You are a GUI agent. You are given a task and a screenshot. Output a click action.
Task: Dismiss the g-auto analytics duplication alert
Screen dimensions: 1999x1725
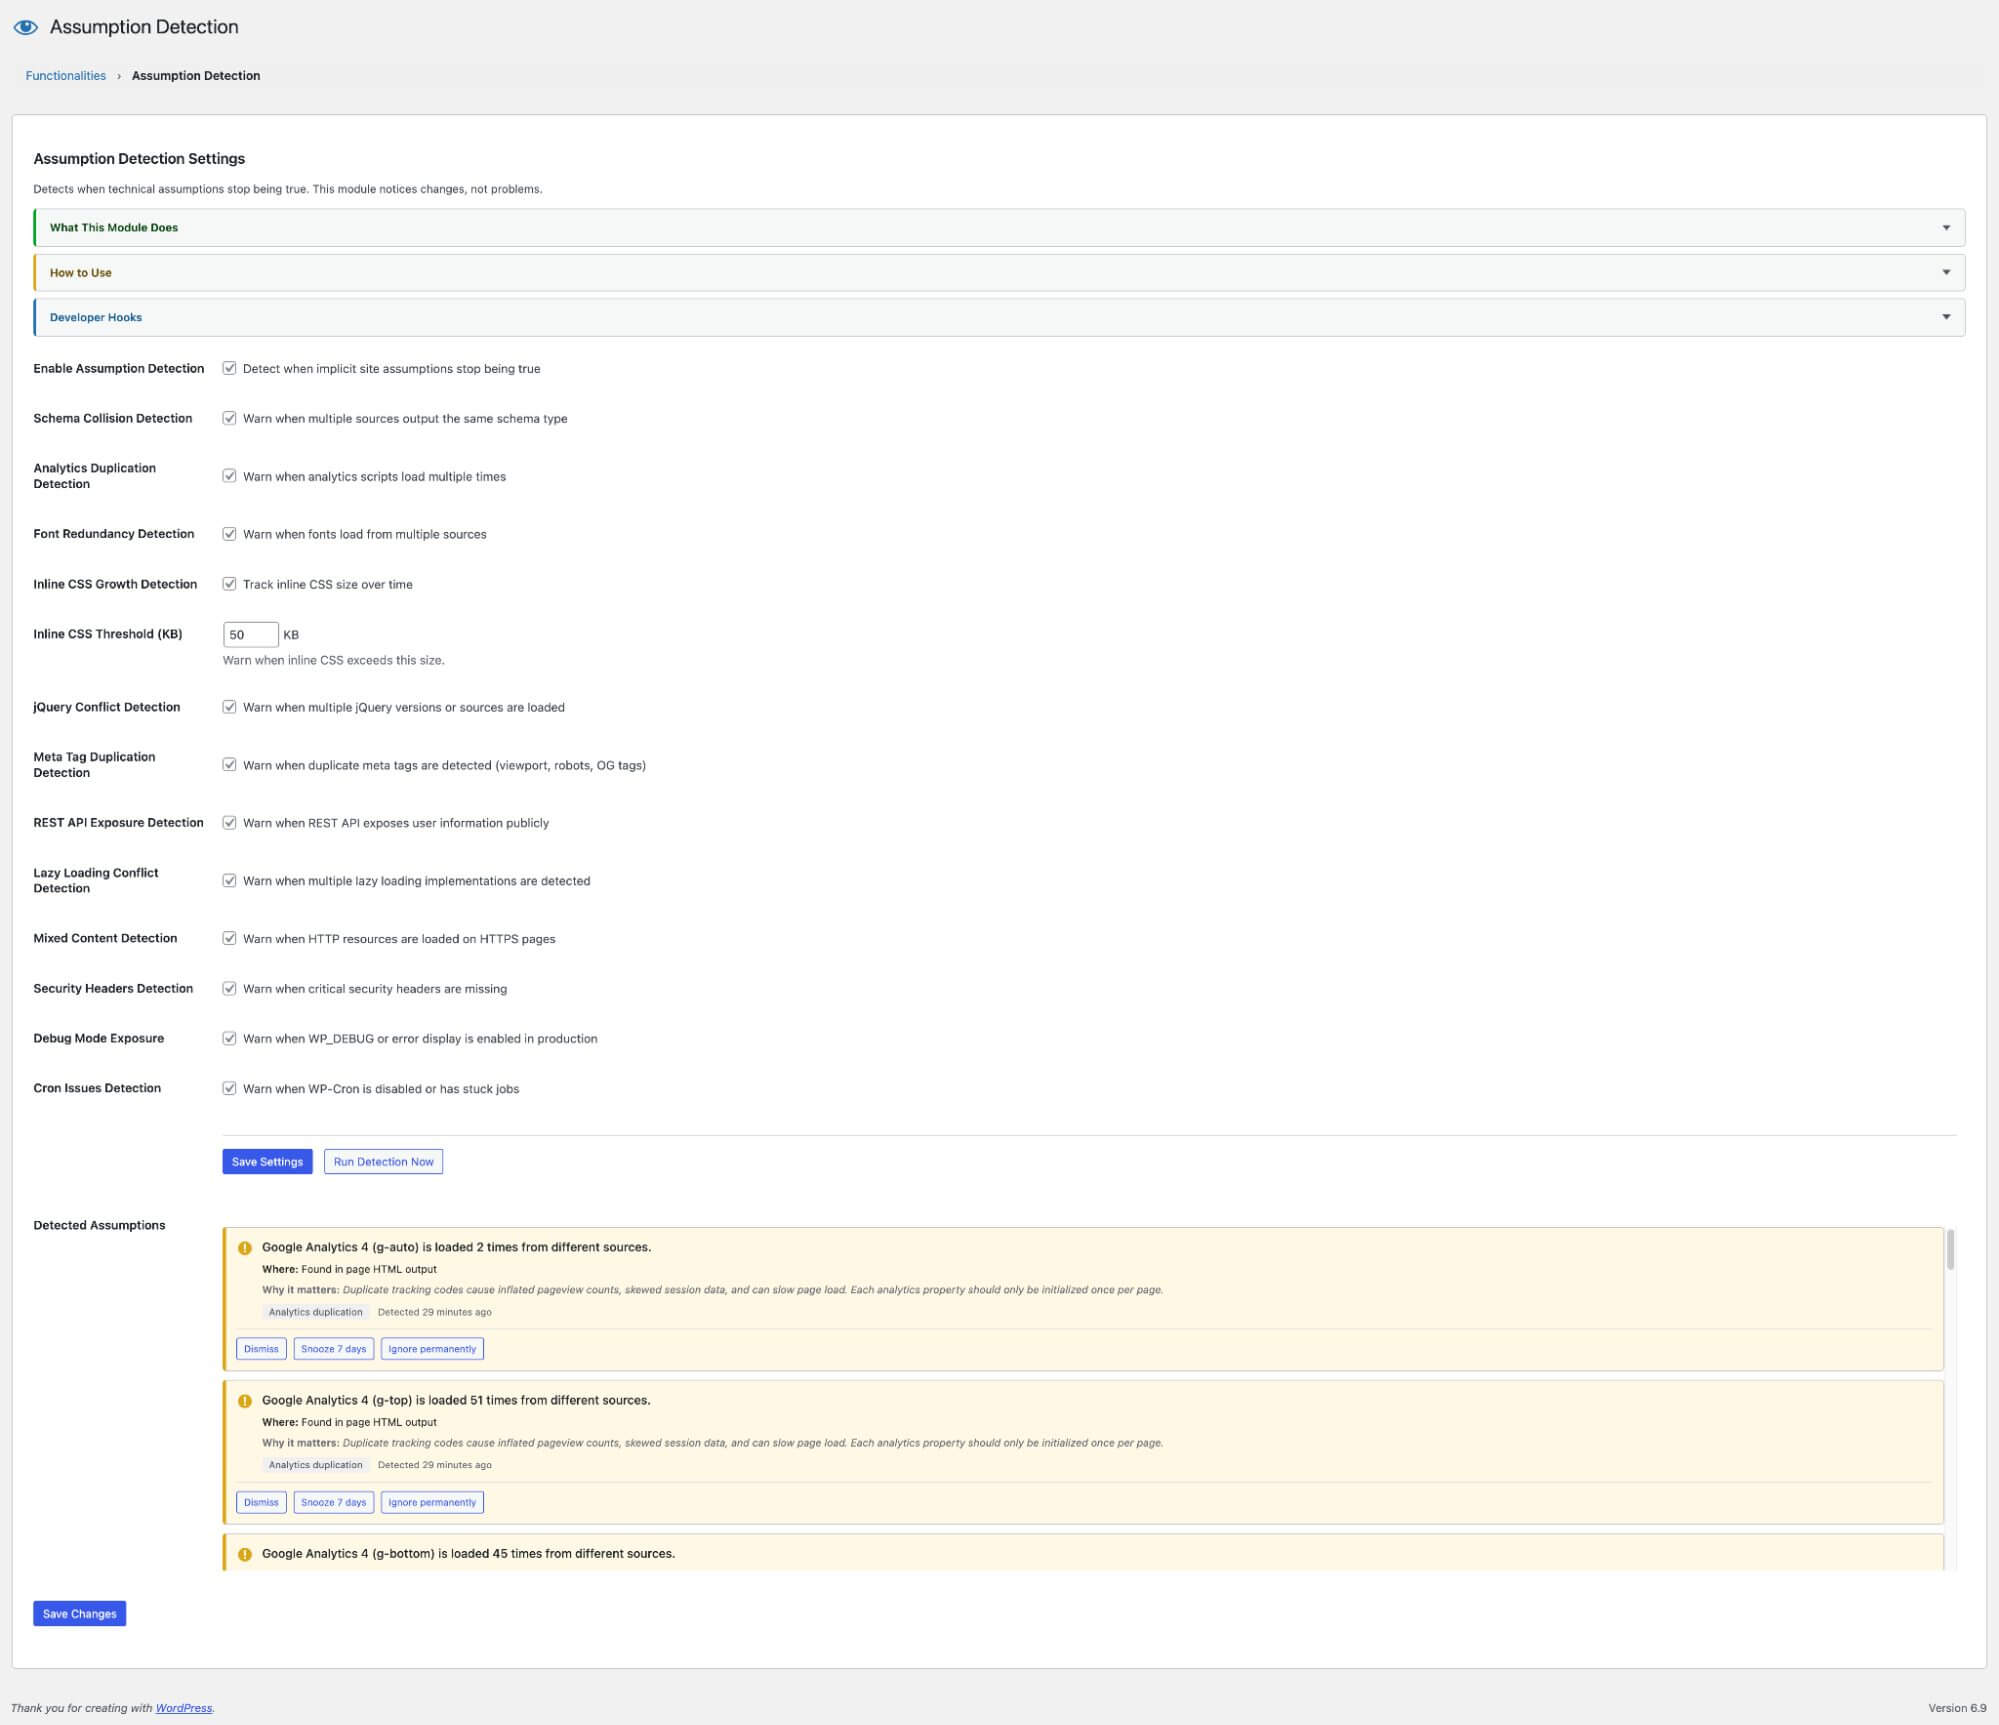(x=260, y=1348)
